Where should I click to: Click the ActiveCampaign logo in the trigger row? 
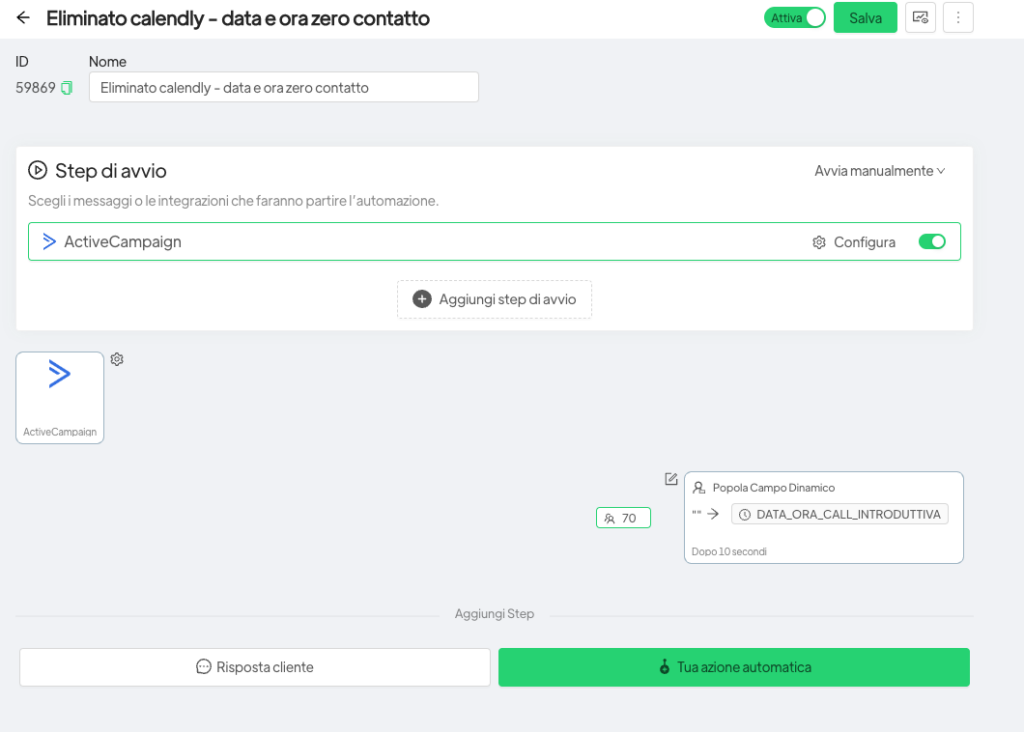pyautogui.click(x=49, y=242)
